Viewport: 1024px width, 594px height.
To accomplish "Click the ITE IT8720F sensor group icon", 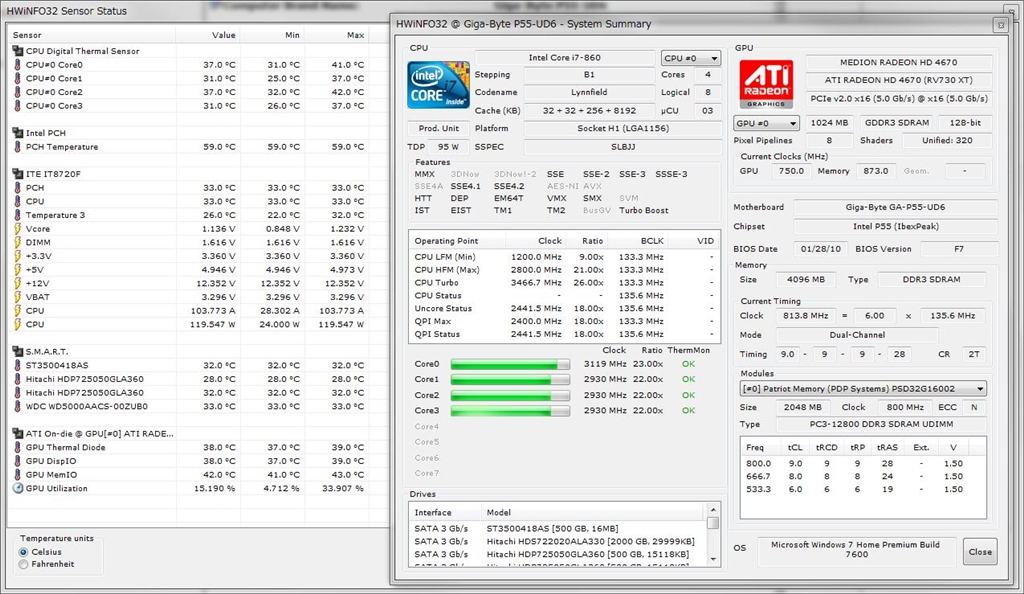I will [x=17, y=174].
